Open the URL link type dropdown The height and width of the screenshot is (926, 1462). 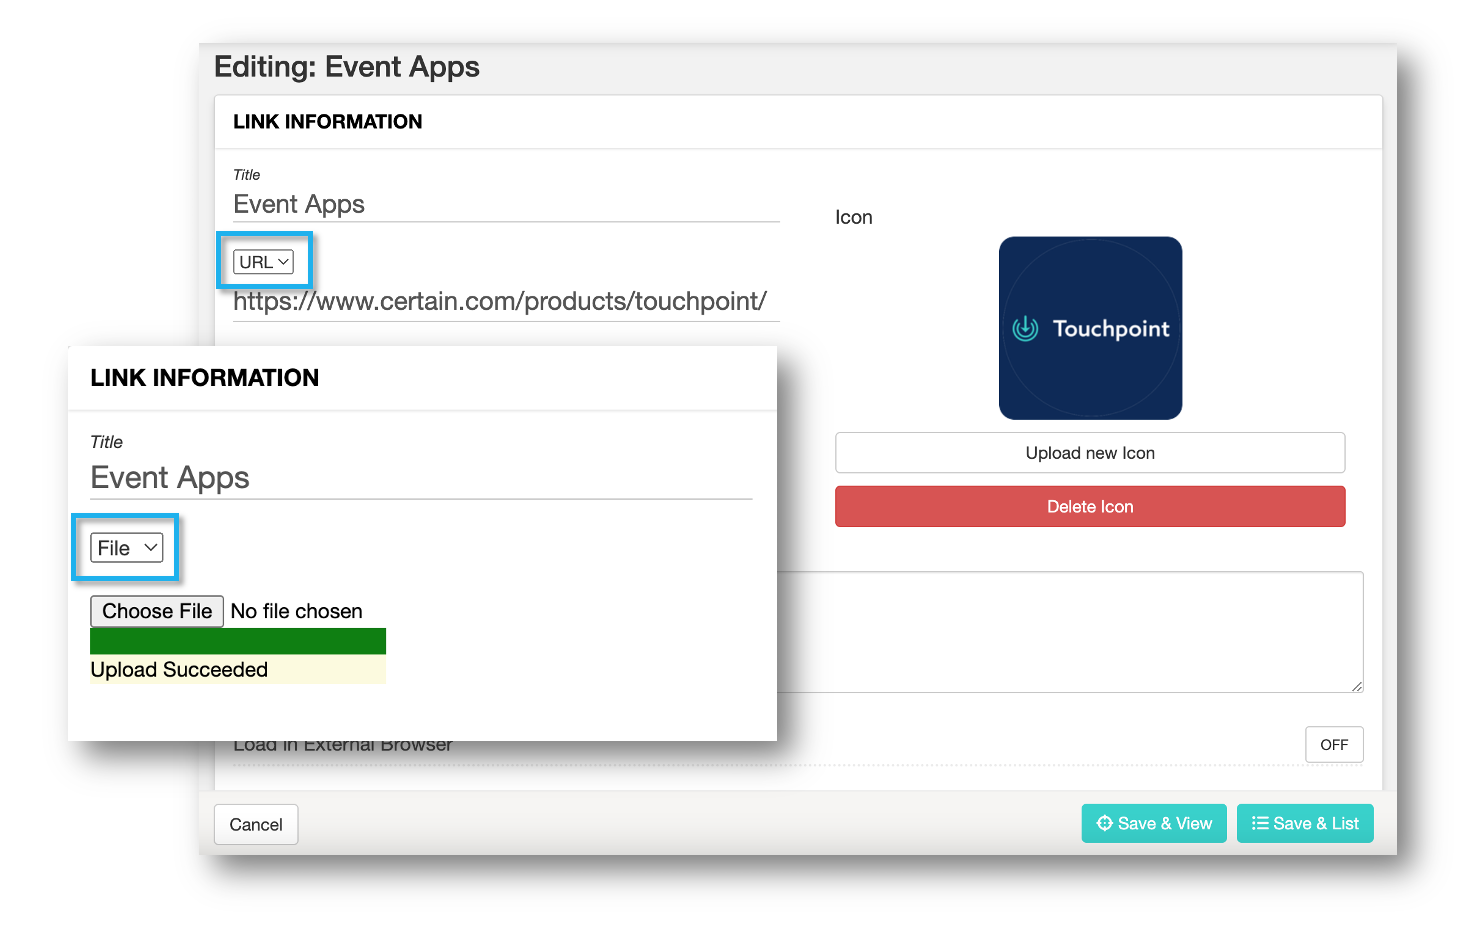[264, 262]
